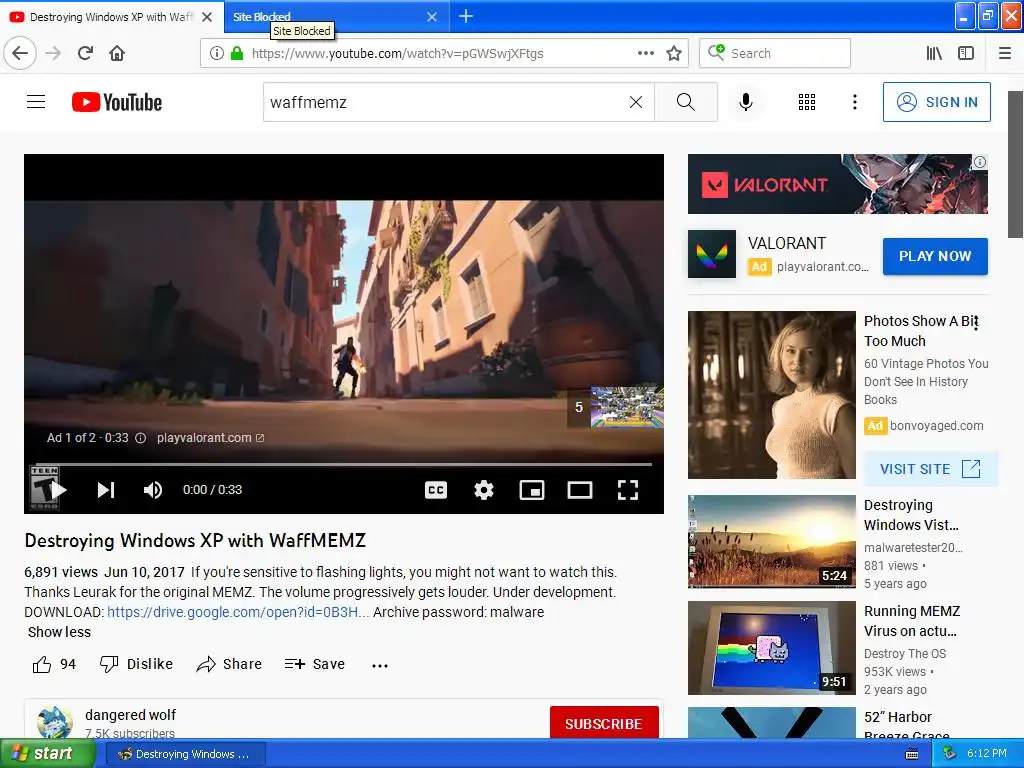Click PLAY NOW for Valorant ad
The image size is (1024, 768).
point(935,256)
